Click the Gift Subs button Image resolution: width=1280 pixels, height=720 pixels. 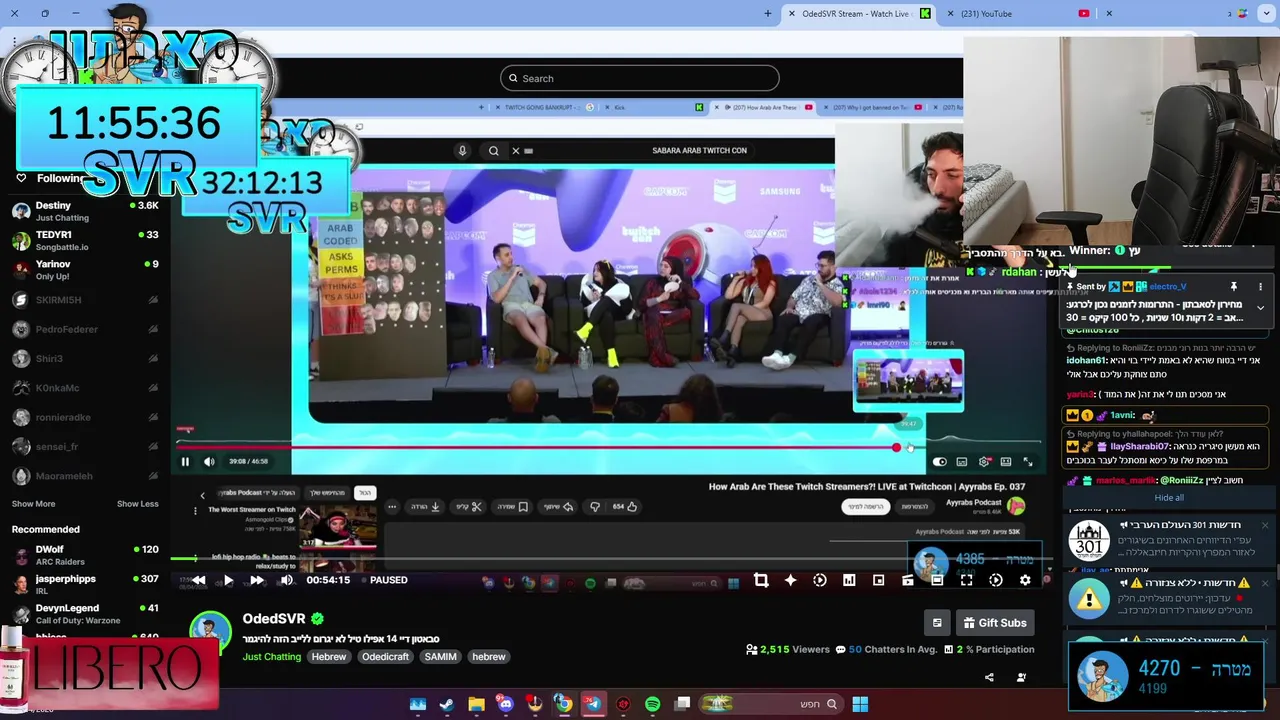(x=995, y=623)
